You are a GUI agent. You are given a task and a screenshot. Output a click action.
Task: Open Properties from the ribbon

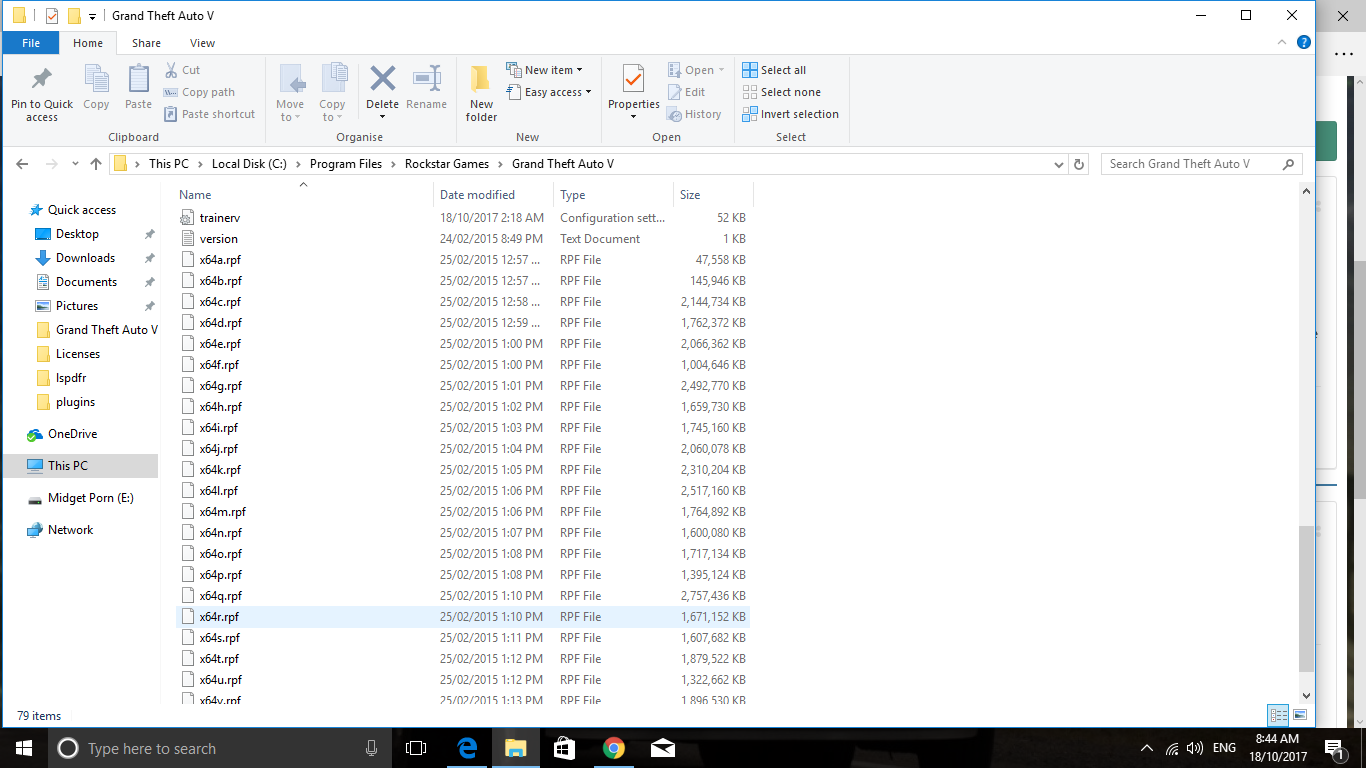633,79
